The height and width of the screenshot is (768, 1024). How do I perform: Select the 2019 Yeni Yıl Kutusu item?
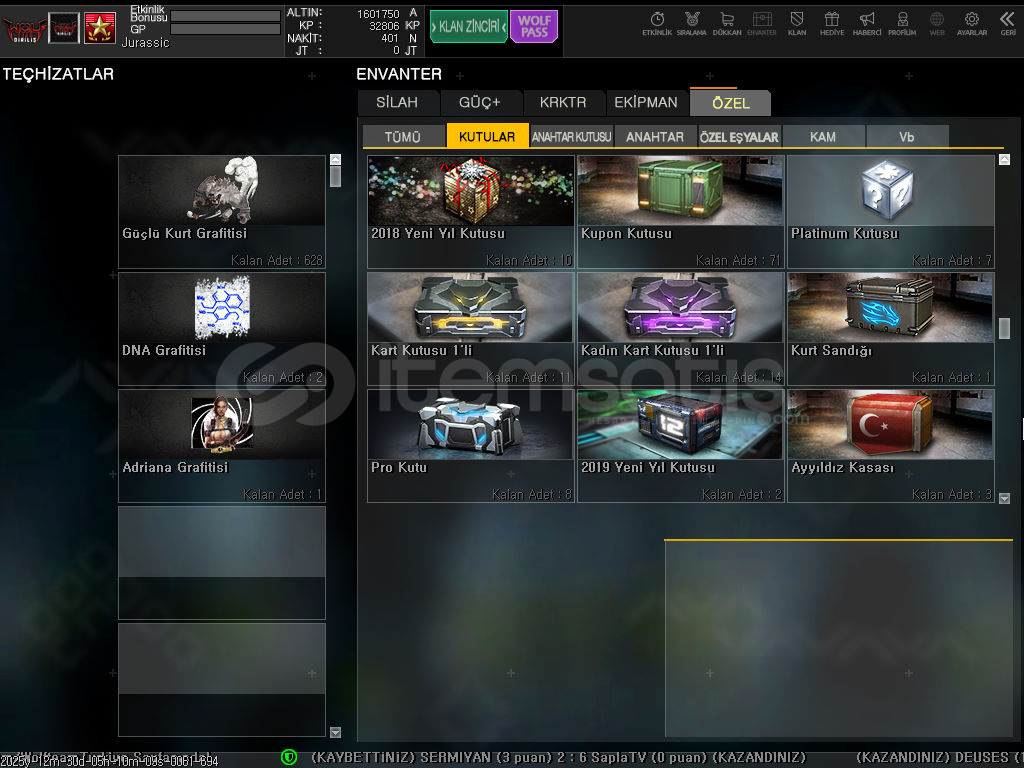pyautogui.click(x=680, y=446)
